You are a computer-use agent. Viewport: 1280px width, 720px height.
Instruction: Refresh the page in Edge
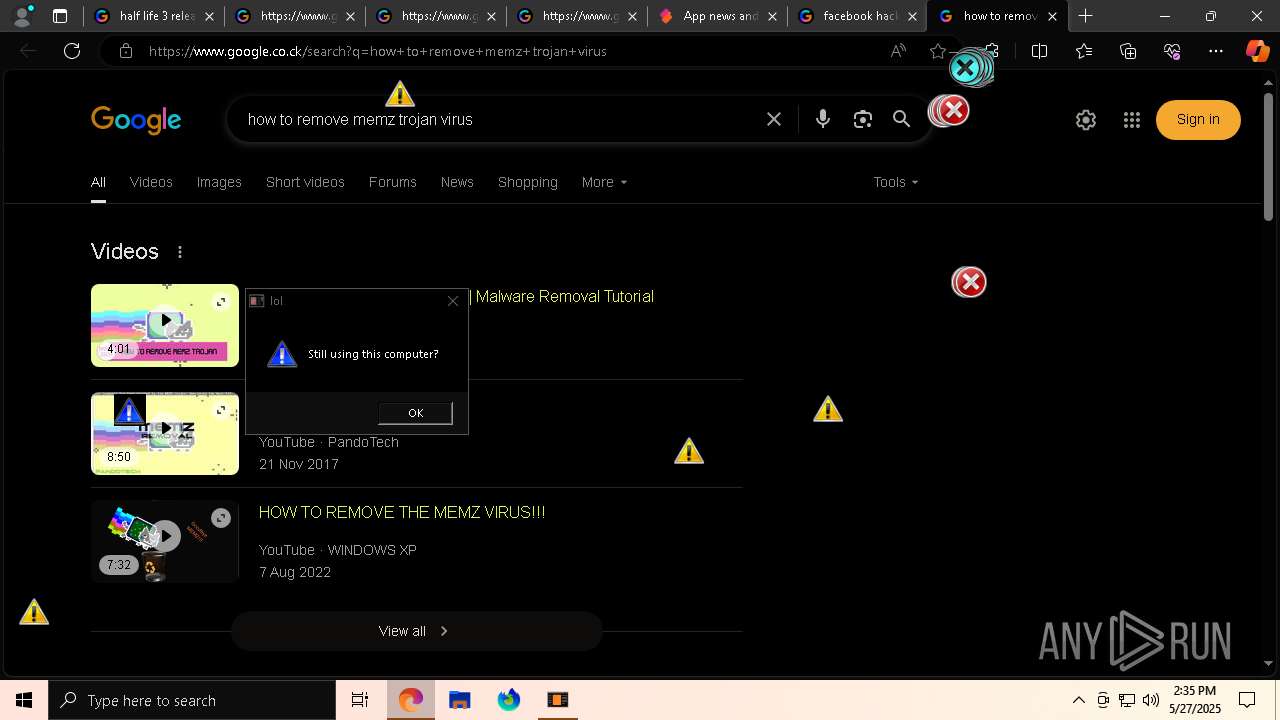tap(72, 51)
